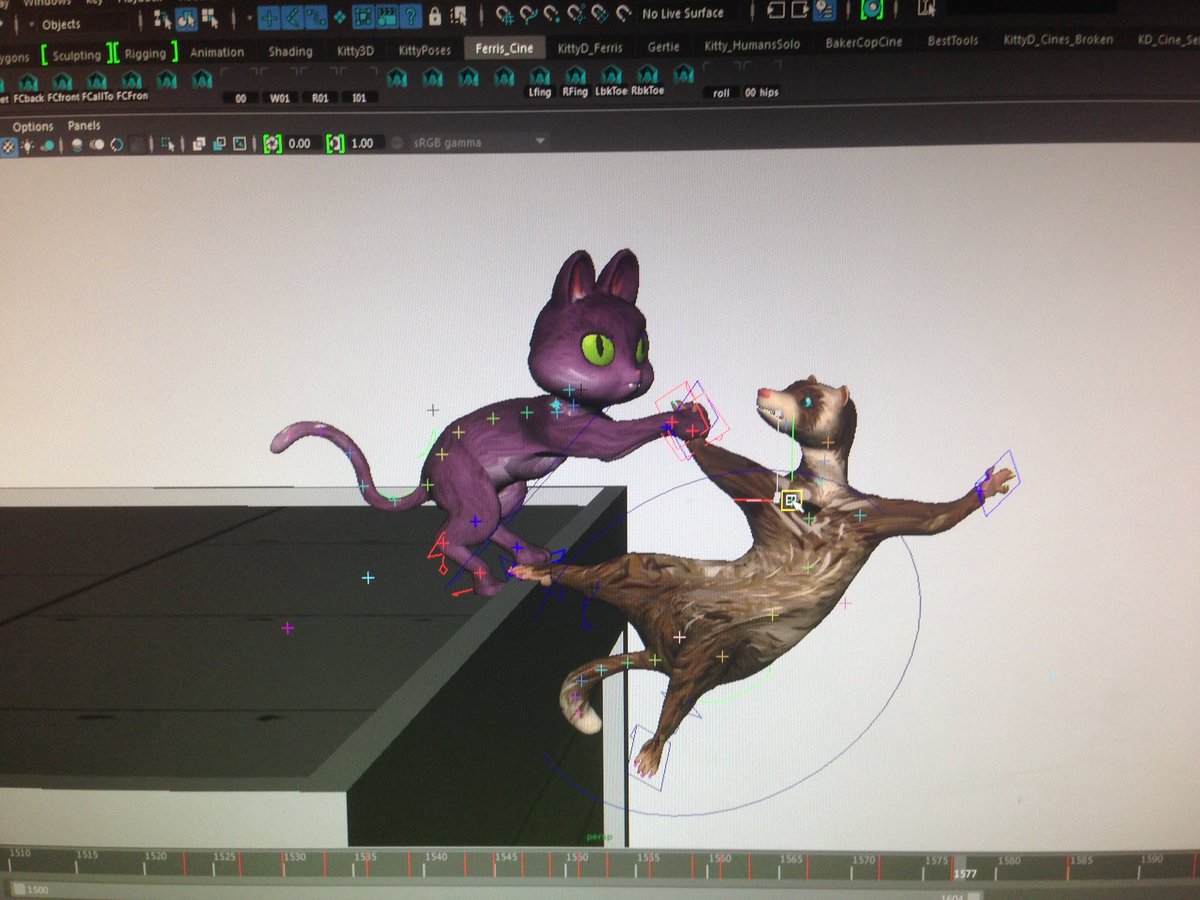Image resolution: width=1200 pixels, height=900 pixels.
Task: Click the R01 shelf button
Action: coord(320,98)
